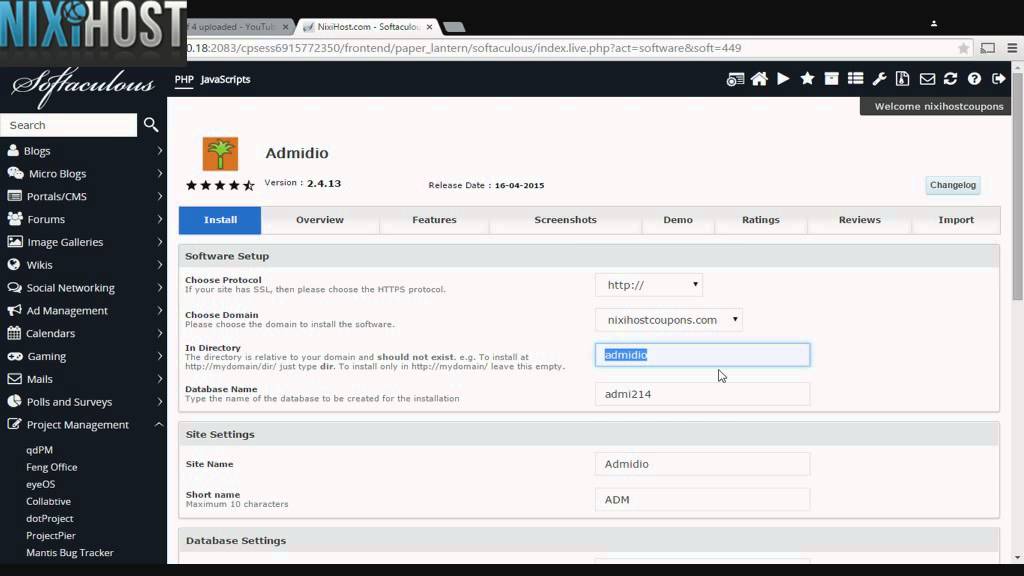1024x576 pixels.
Task: Open the cPanel control panel icon
Action: coord(735,80)
